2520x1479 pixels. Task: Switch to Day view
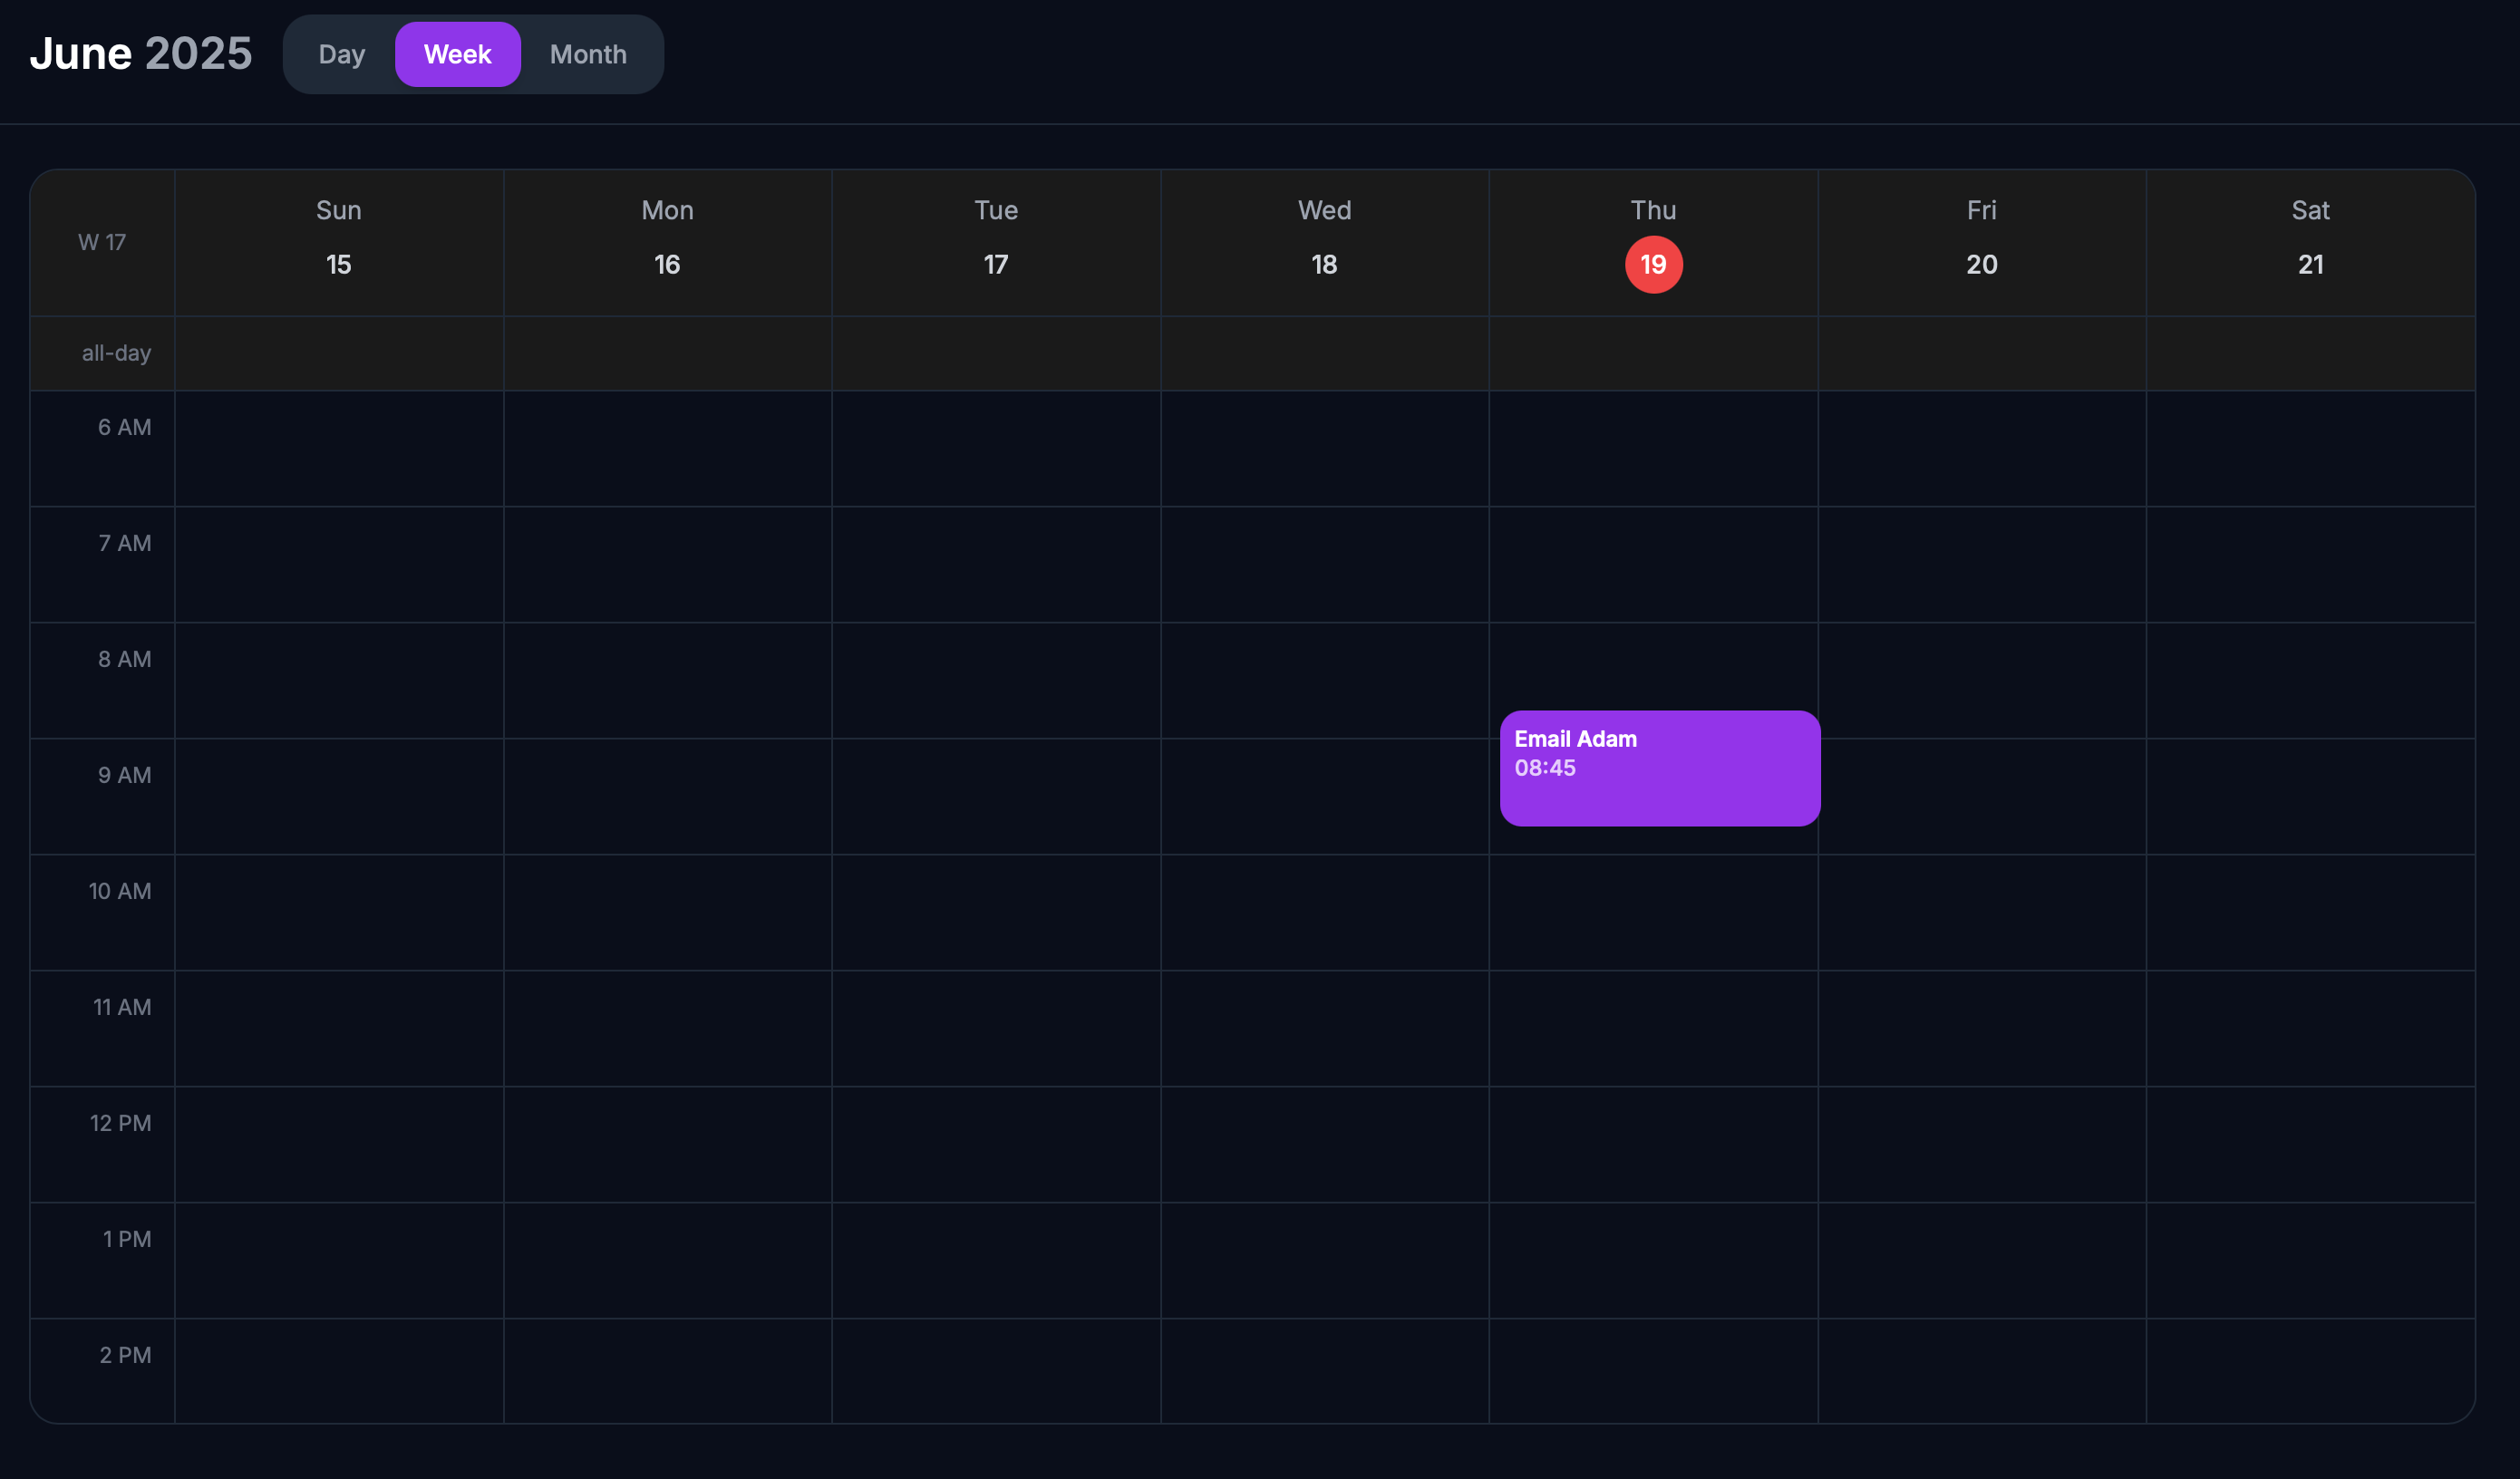point(341,54)
